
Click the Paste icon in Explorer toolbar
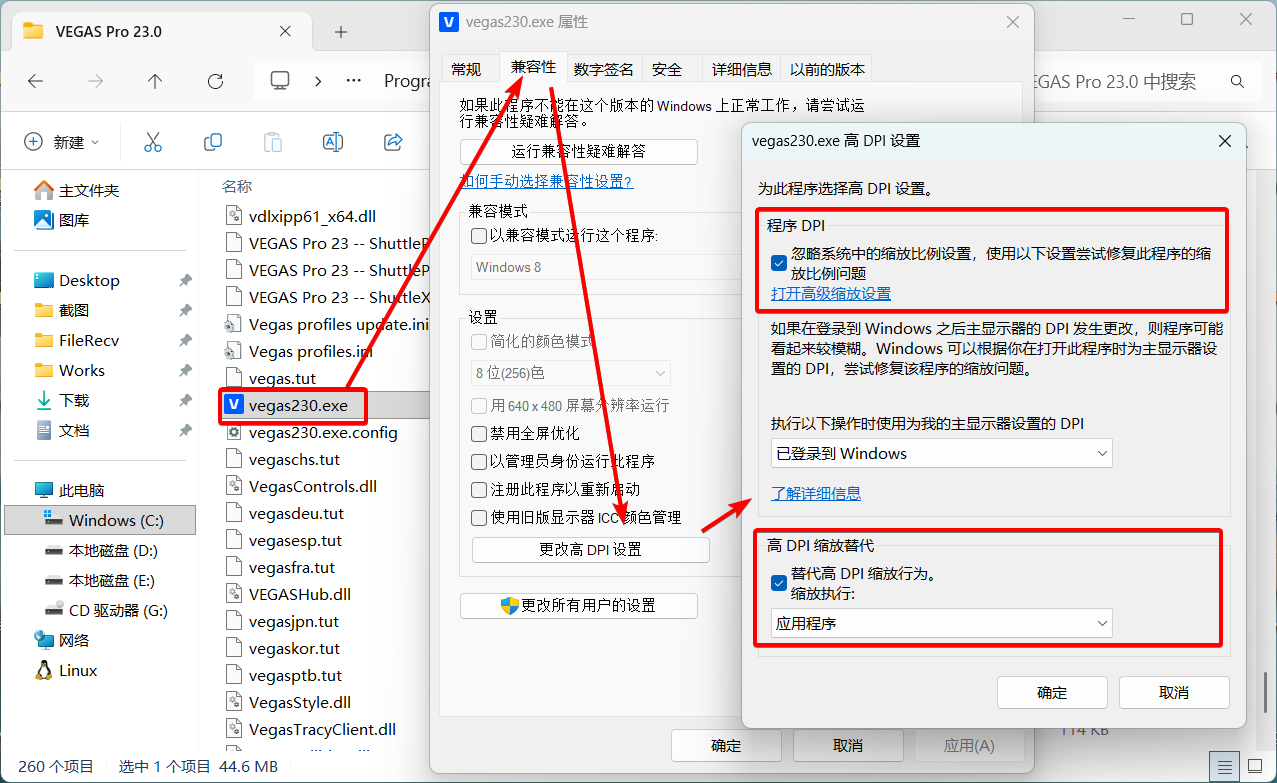tap(272, 142)
